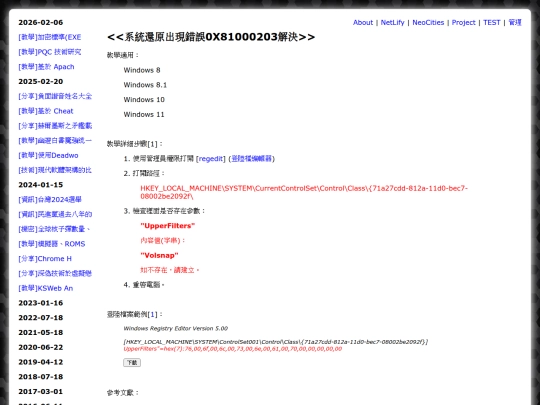The width and height of the screenshot is (540, 405).
Task: Open the '[機密]全球核子彈數量' article link
Action: [54, 229]
